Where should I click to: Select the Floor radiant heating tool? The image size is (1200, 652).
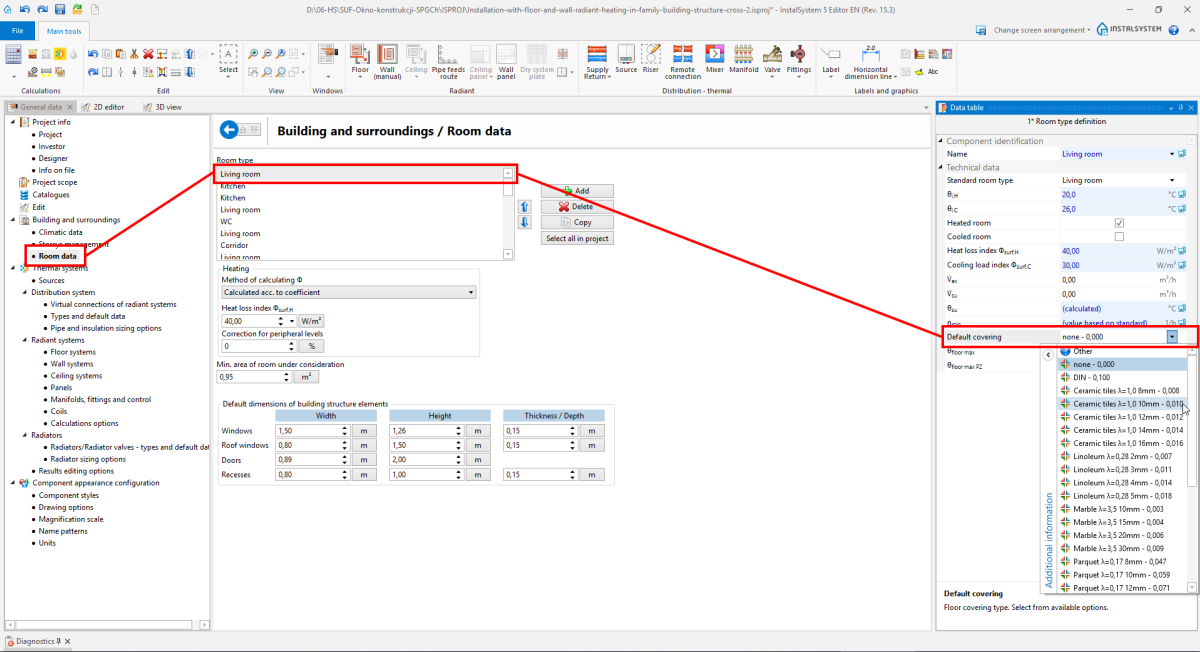pyautogui.click(x=360, y=58)
